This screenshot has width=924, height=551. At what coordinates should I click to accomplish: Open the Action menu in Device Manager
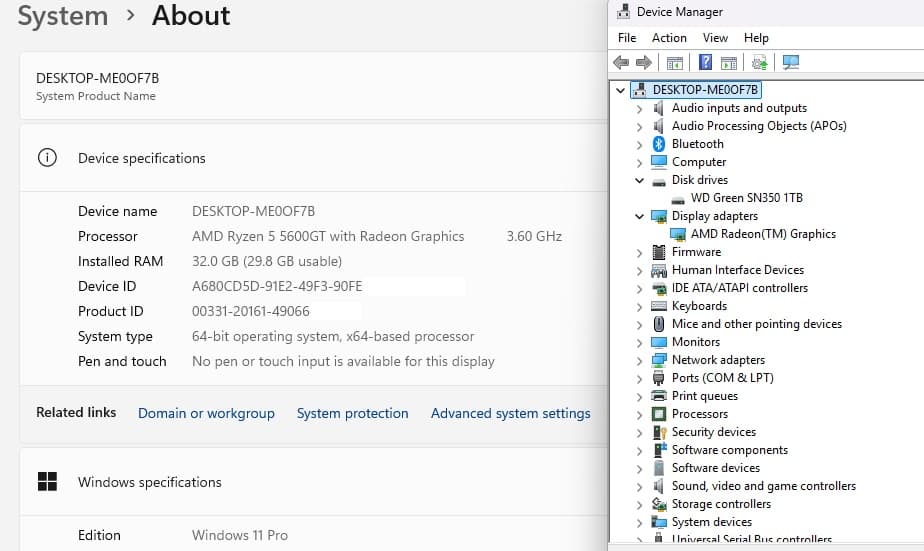pyautogui.click(x=669, y=38)
